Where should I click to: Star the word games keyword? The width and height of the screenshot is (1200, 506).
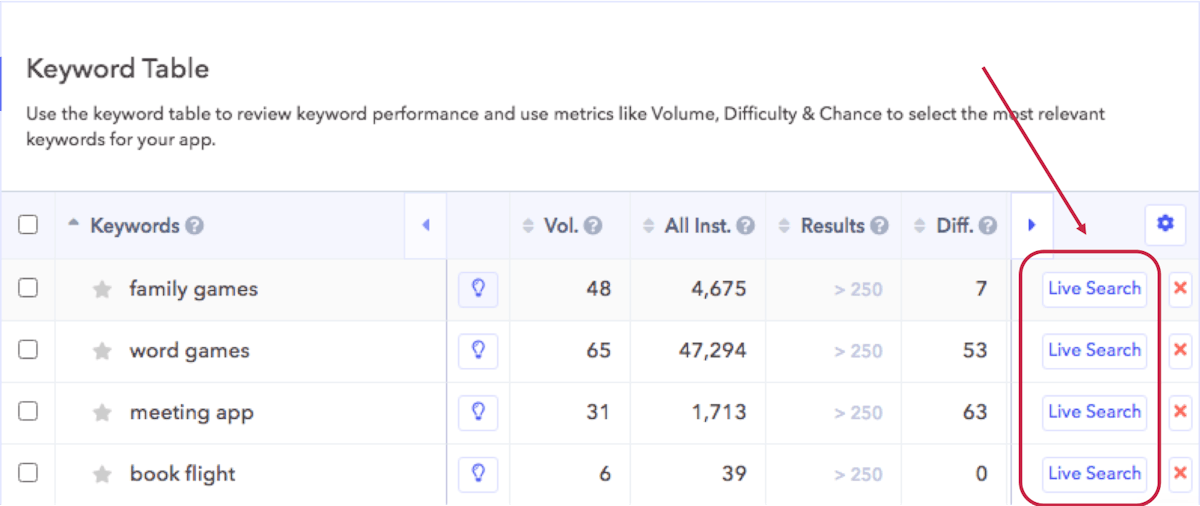click(x=101, y=351)
